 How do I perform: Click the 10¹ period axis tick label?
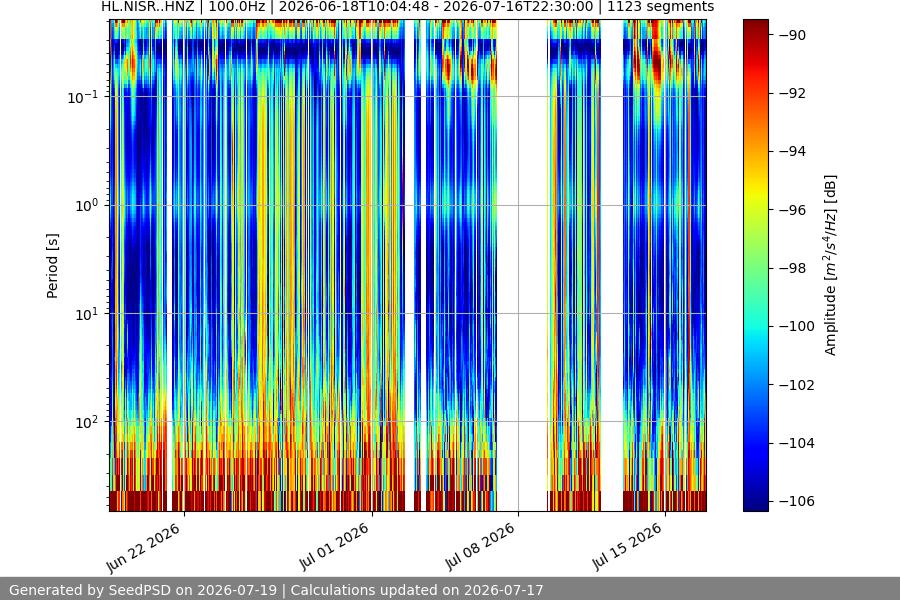click(86, 313)
